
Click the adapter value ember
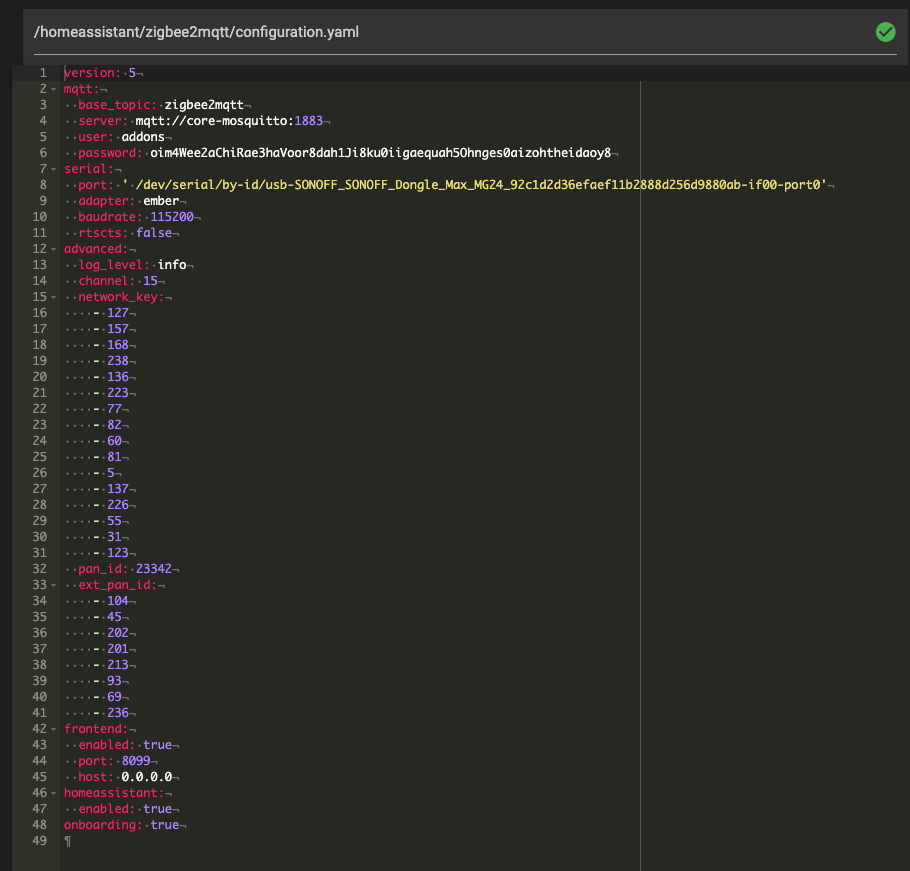click(x=161, y=201)
